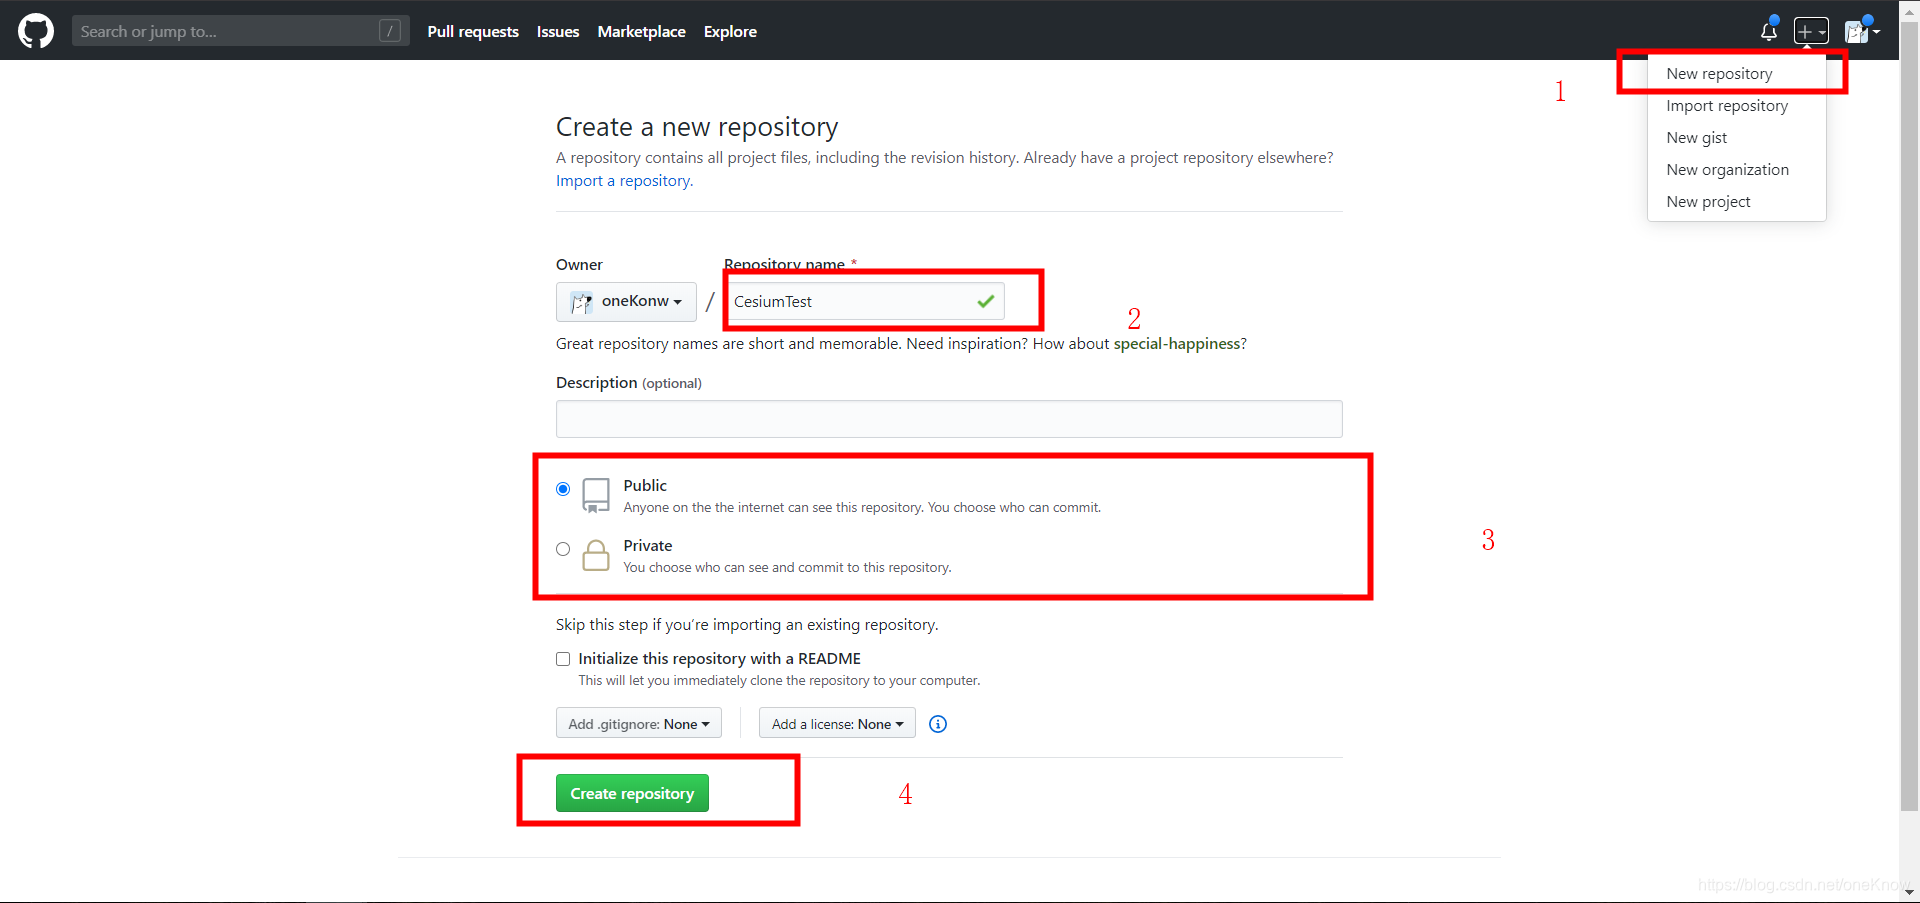Open Pull requests in the top nav
1920x903 pixels.
pyautogui.click(x=473, y=31)
